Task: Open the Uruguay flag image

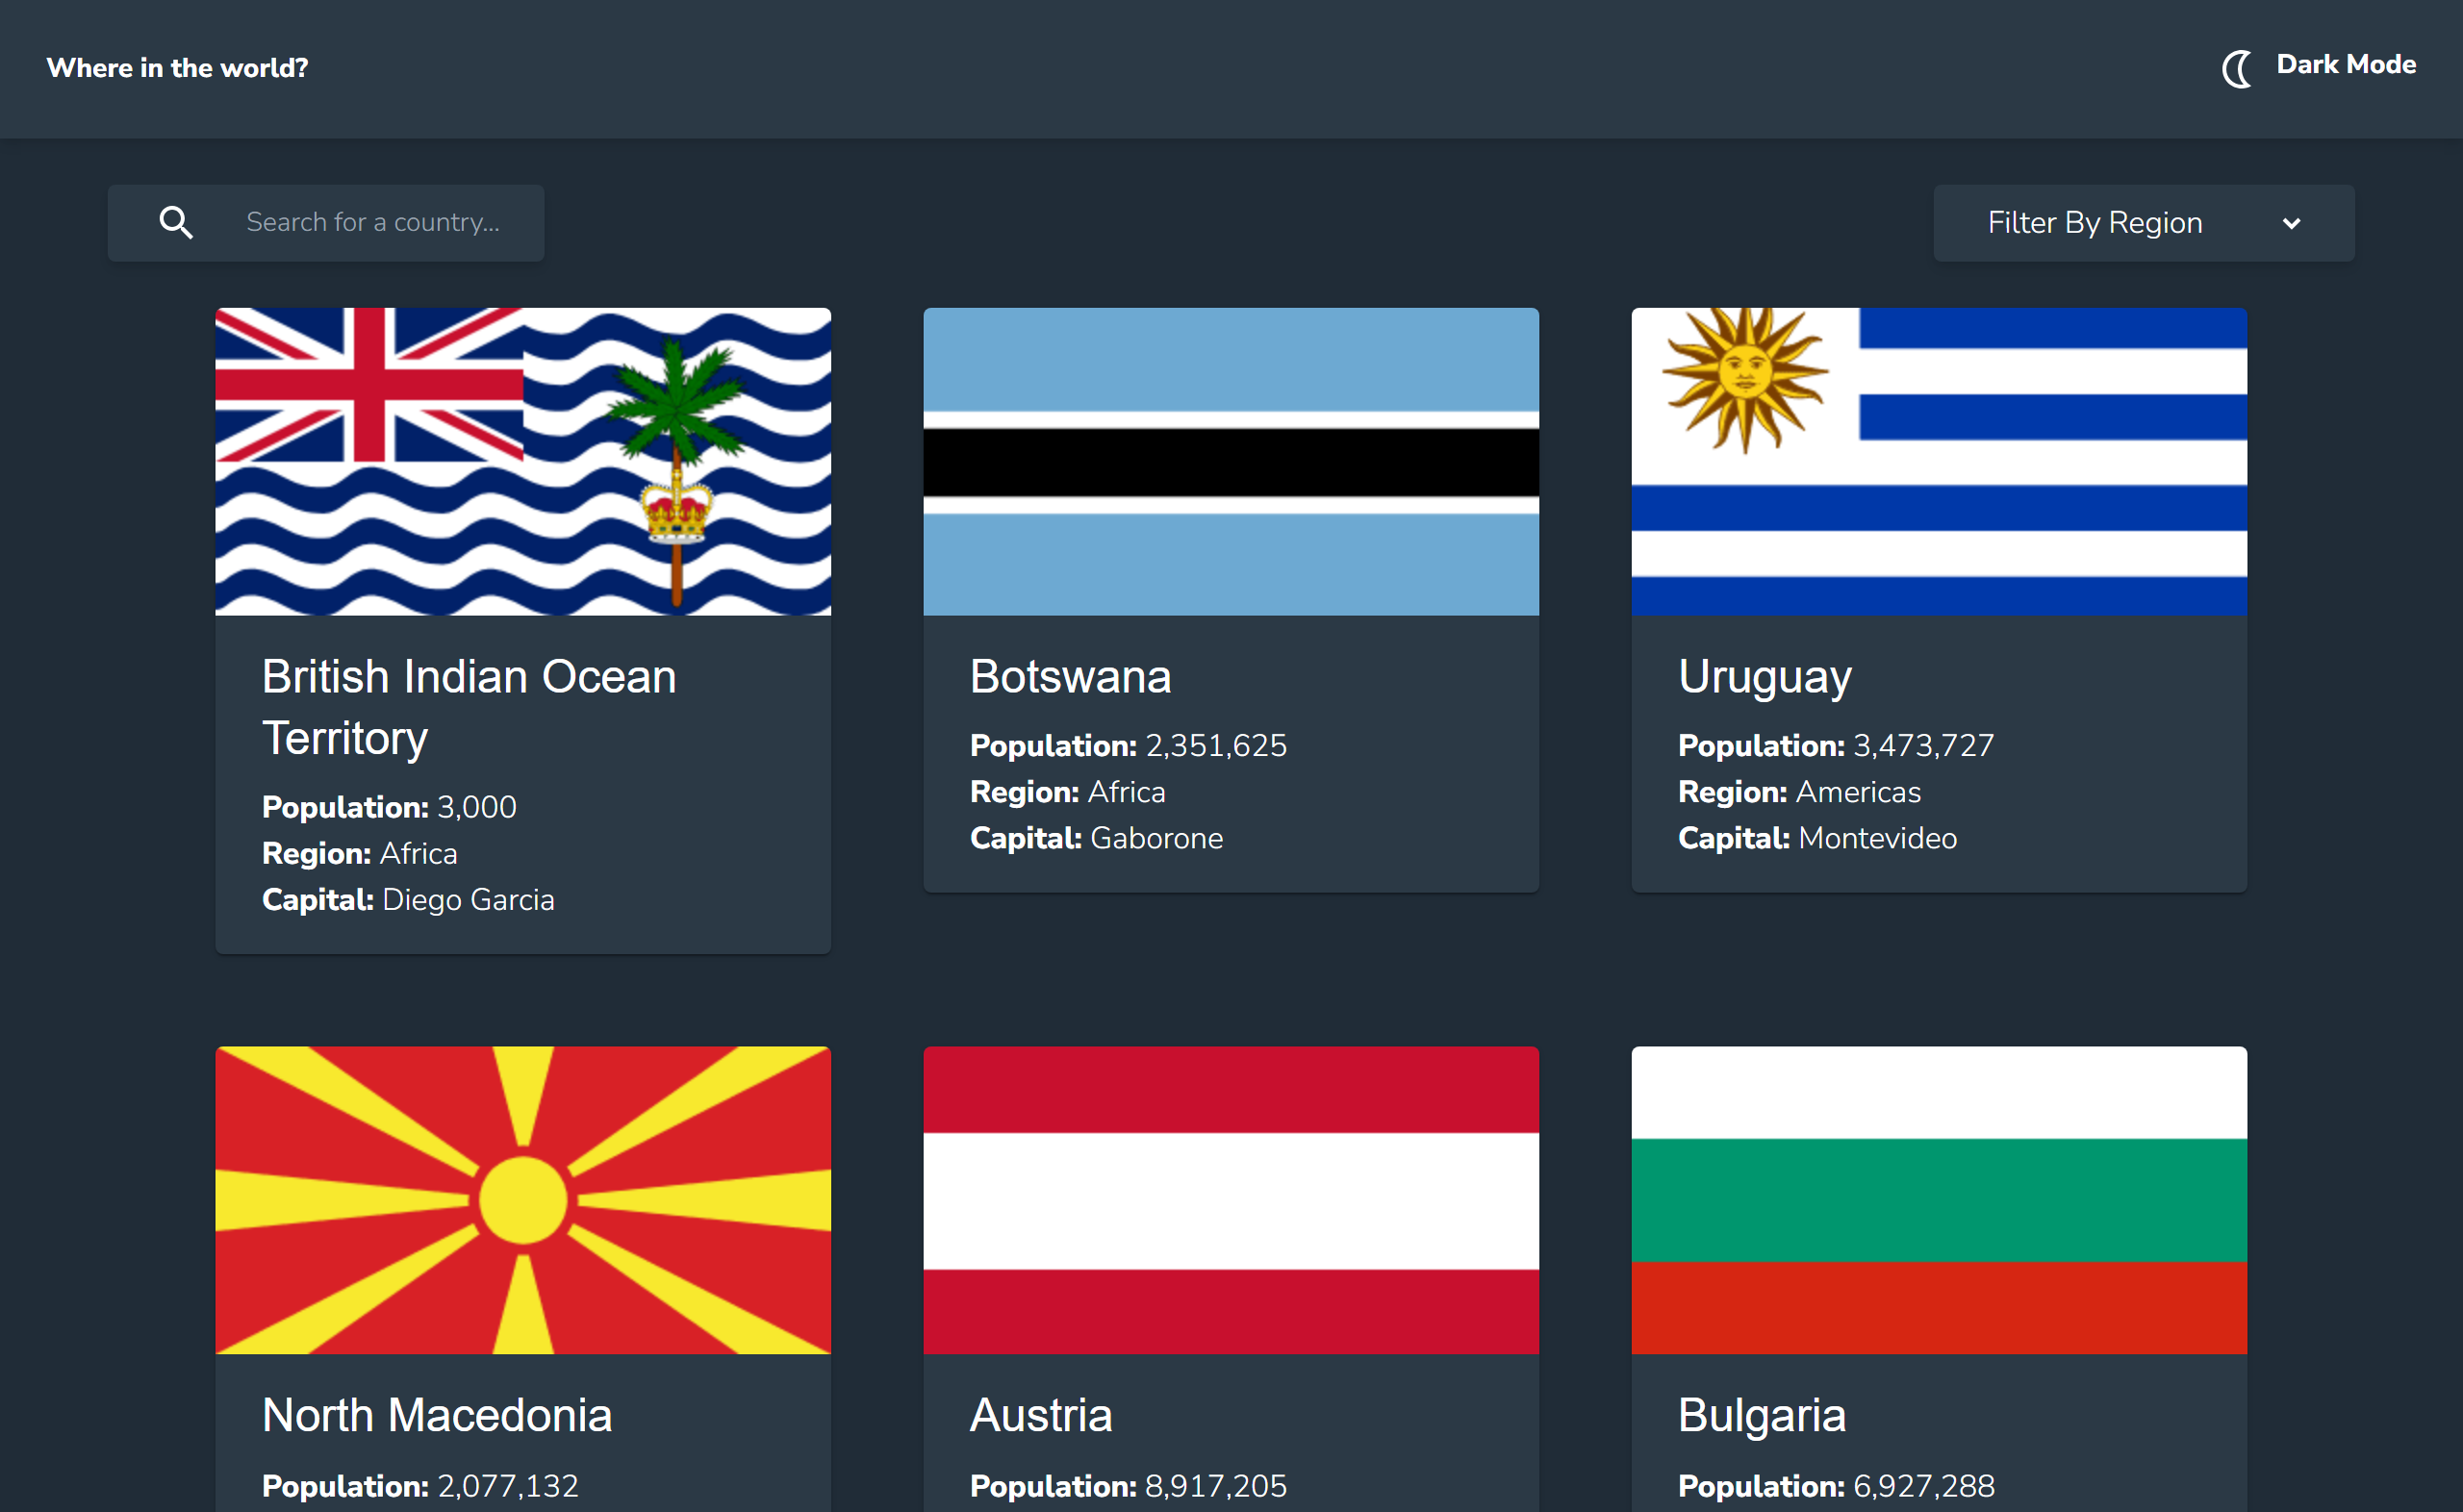Action: 1939,461
